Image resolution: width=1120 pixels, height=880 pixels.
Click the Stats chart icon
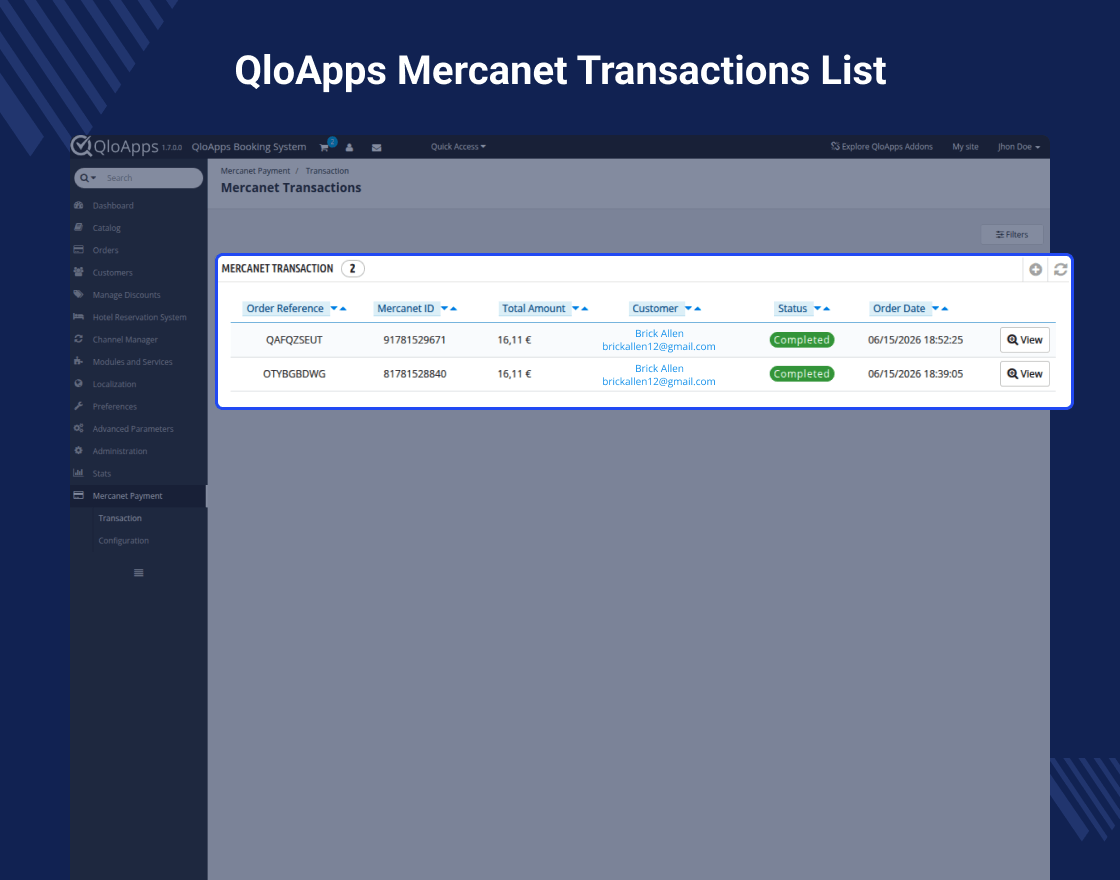tap(79, 472)
